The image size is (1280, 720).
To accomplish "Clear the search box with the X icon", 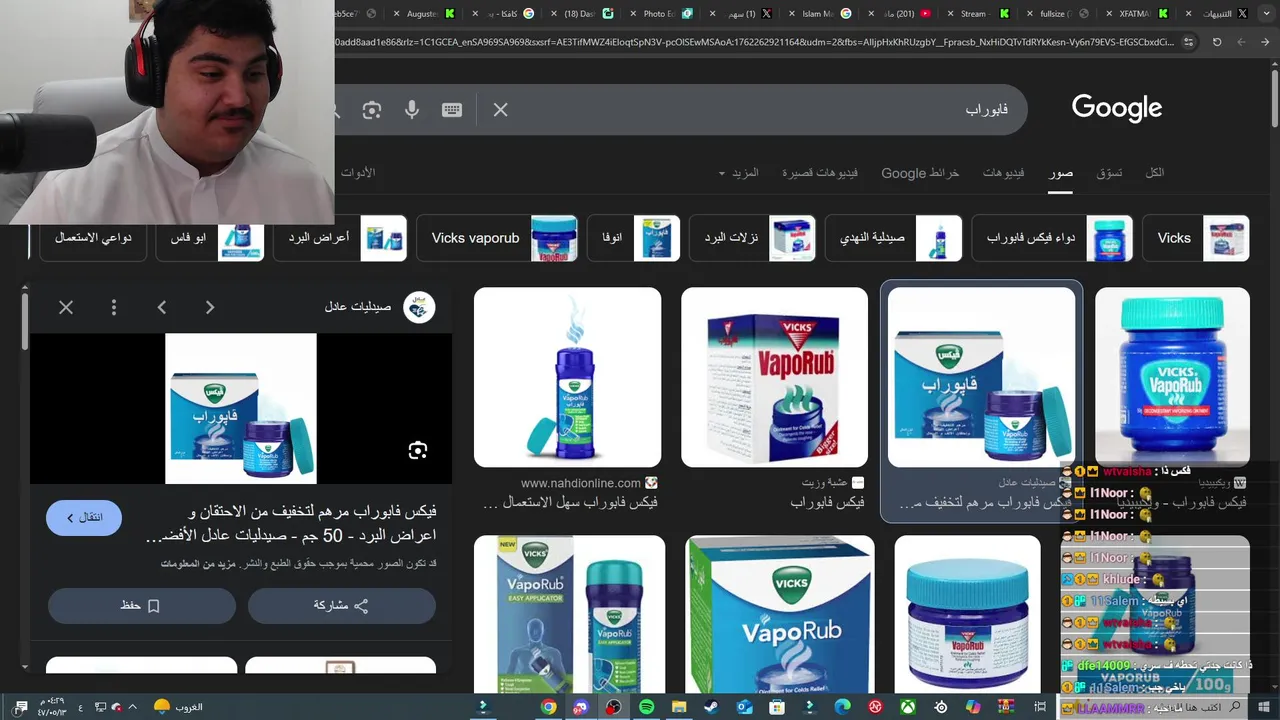I will [500, 110].
